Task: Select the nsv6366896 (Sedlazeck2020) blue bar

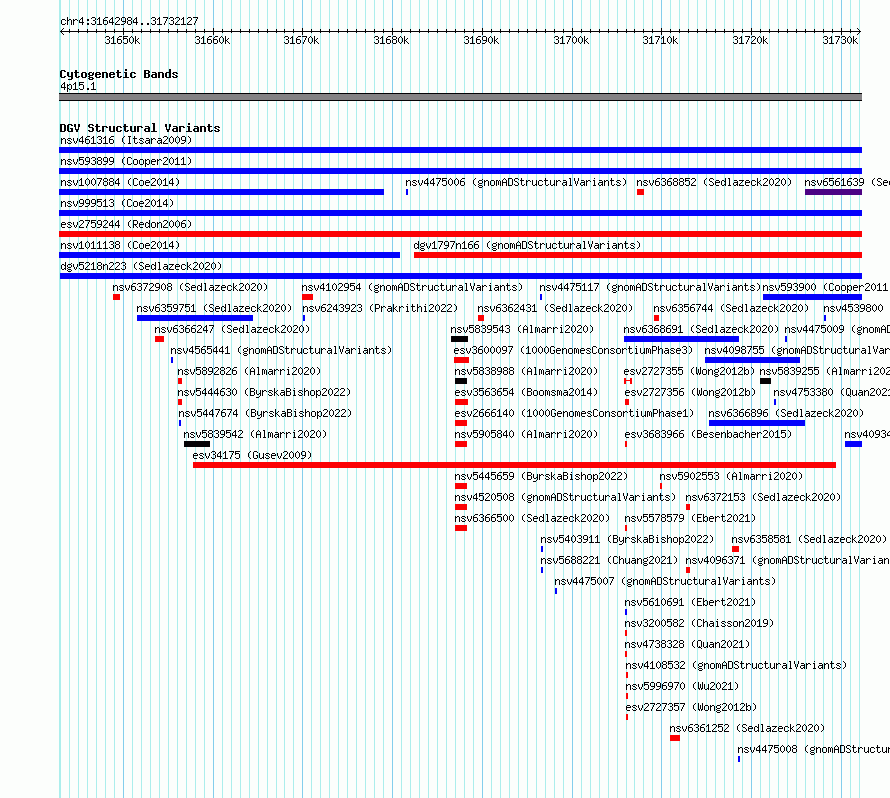Action: (757, 423)
